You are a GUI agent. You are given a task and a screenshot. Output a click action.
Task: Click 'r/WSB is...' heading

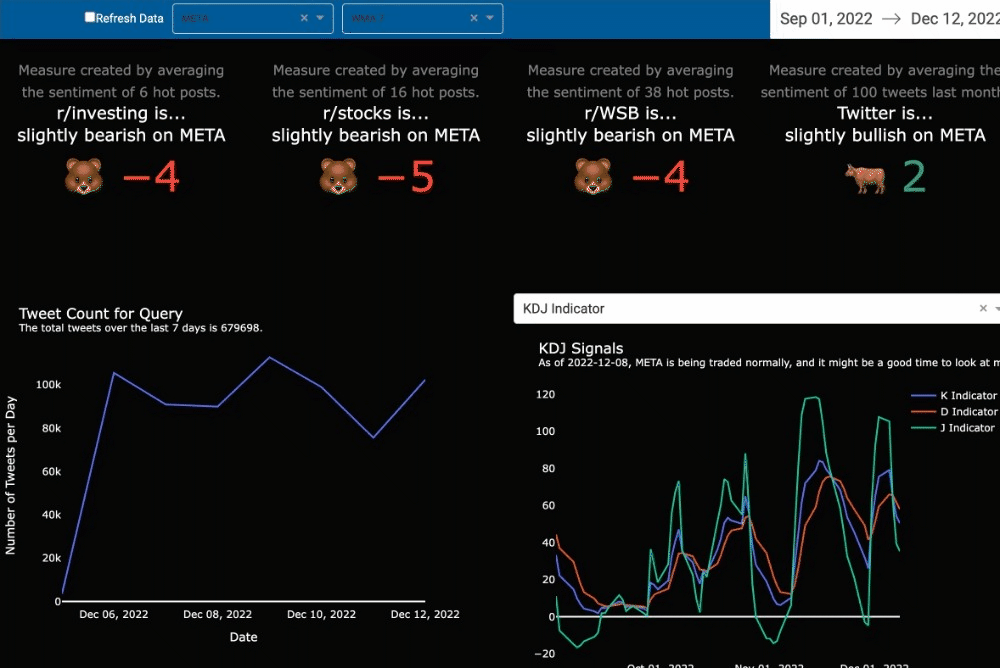pos(630,113)
